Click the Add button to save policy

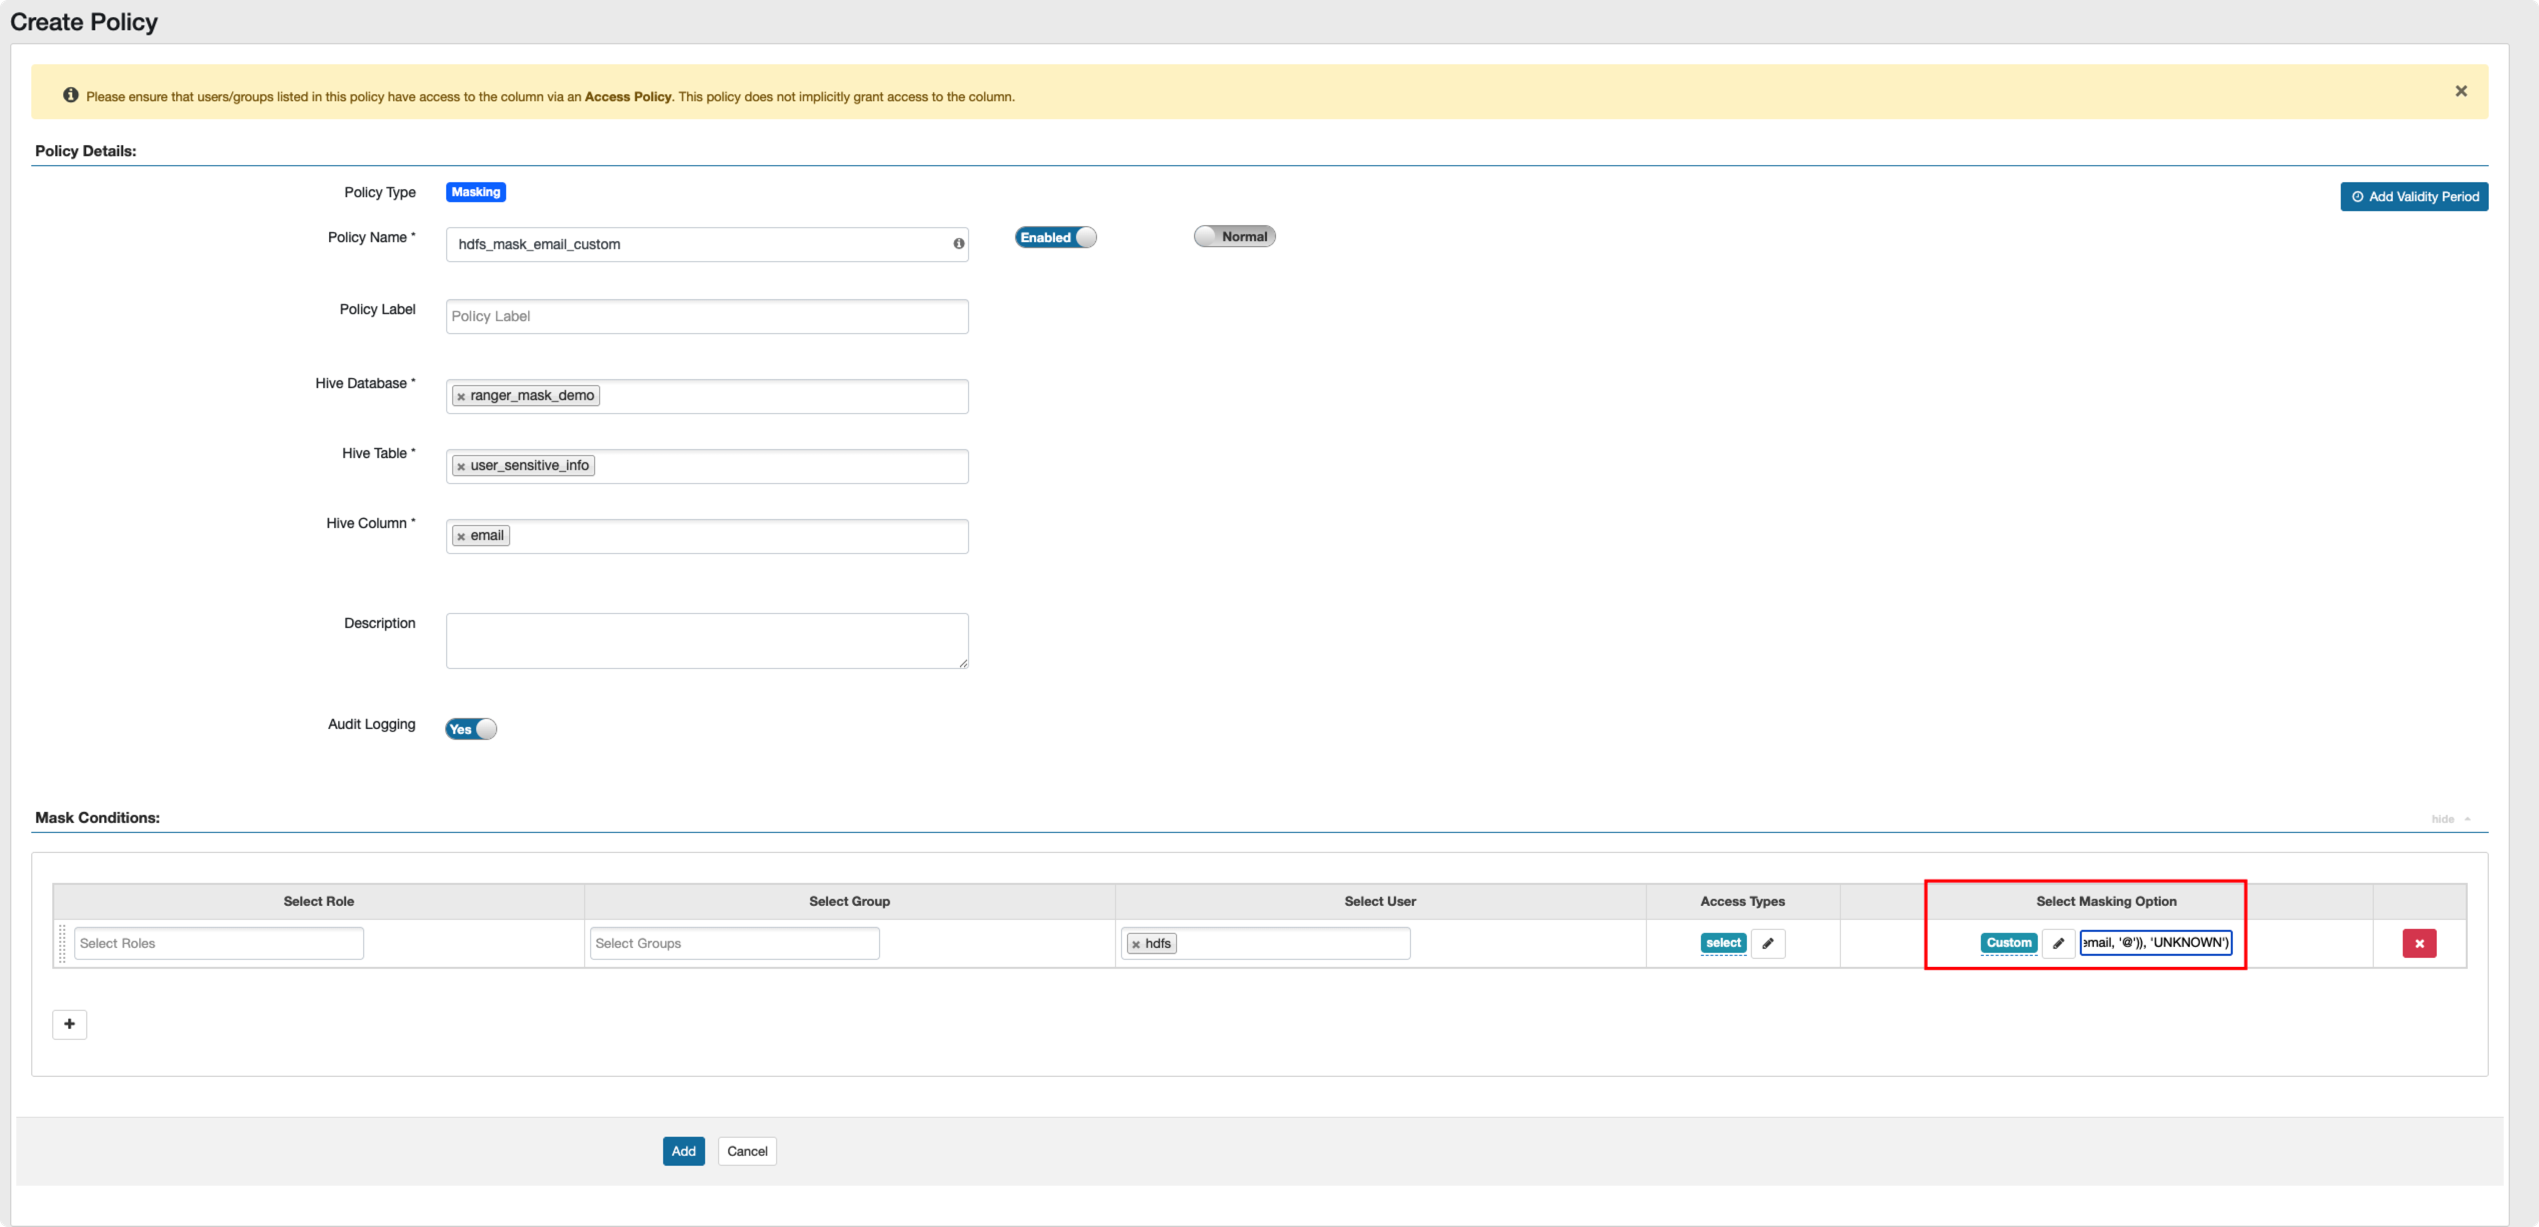[683, 1151]
